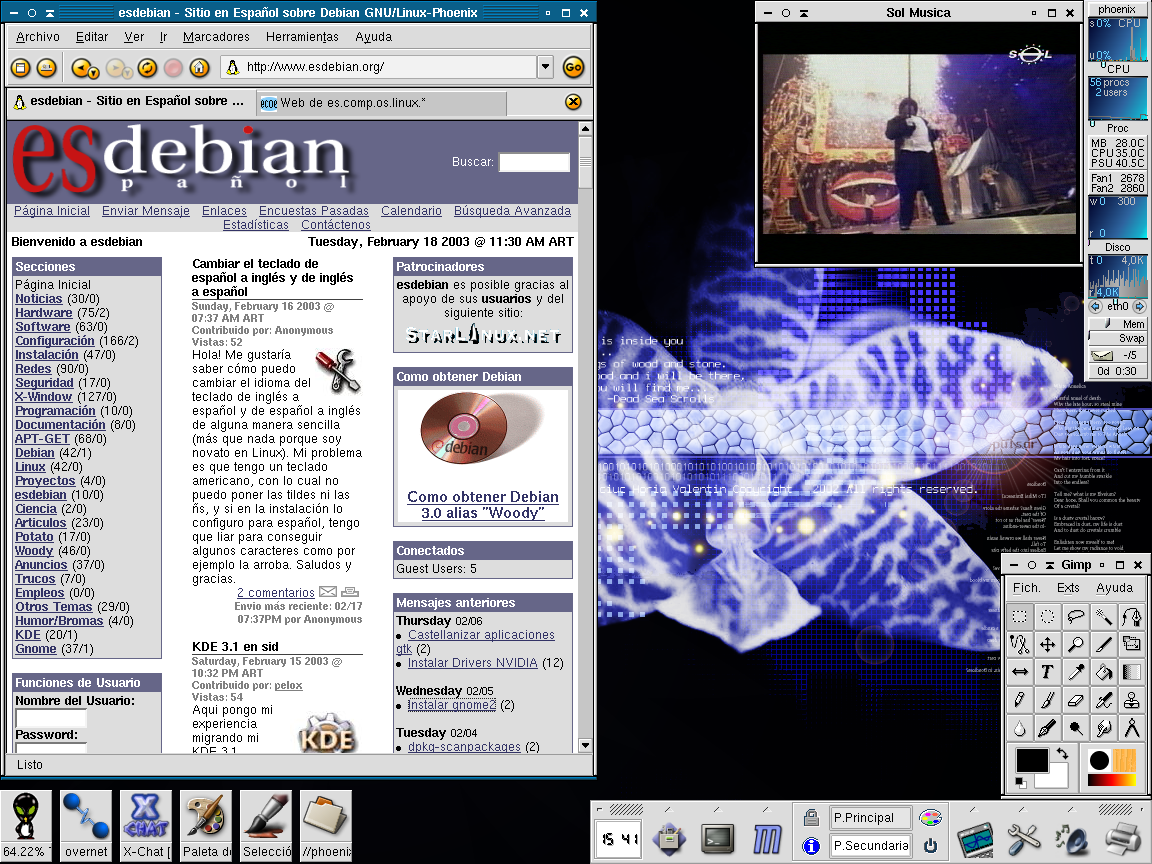Select the paintbrush tool in Gimp
The width and height of the screenshot is (1152, 864).
click(x=1047, y=700)
